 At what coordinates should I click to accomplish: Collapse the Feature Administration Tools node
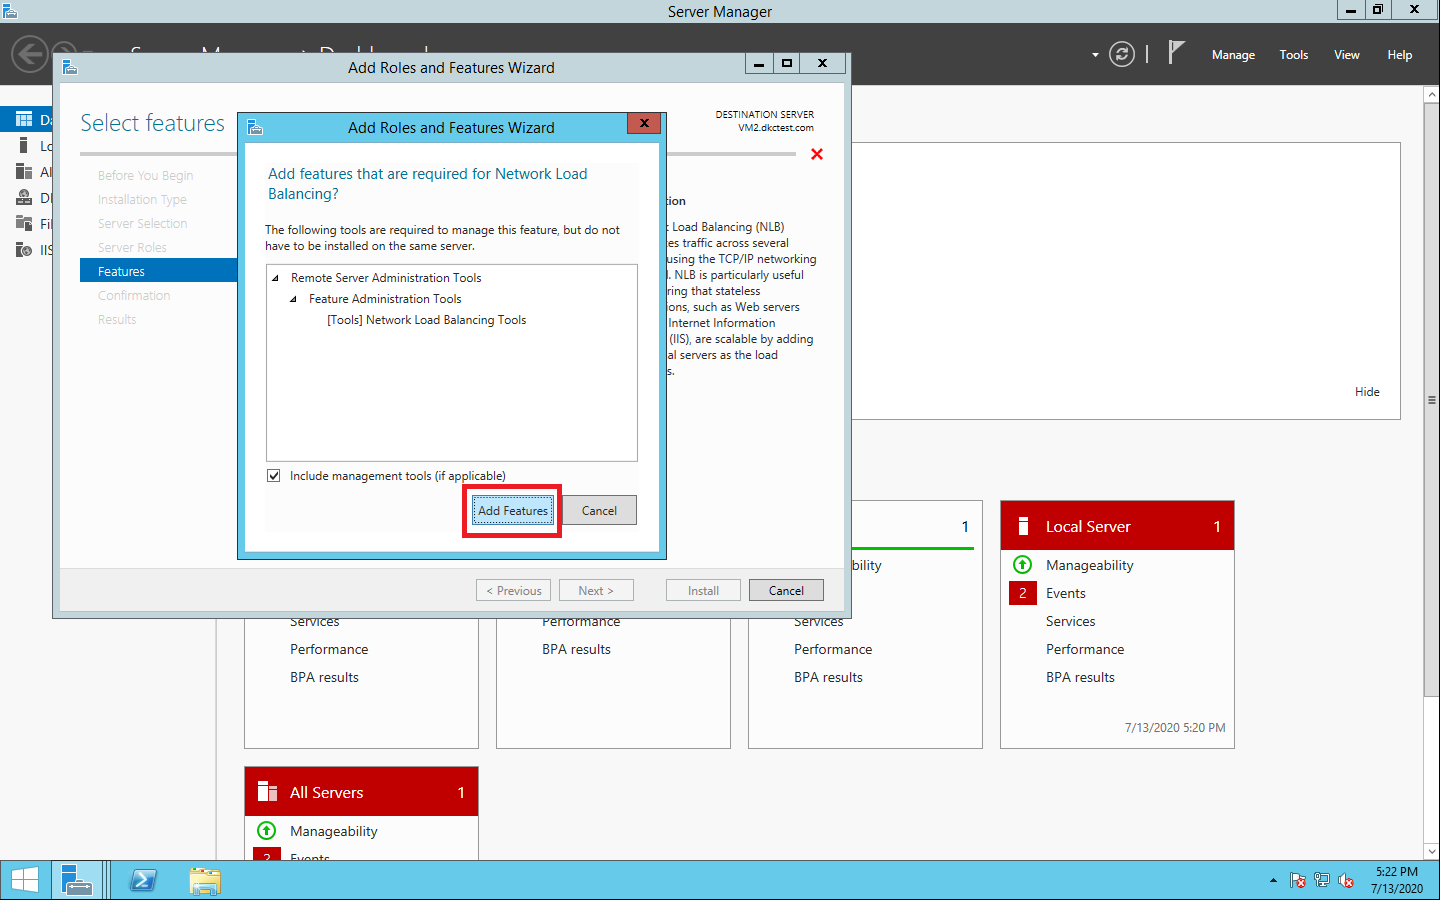coord(294,299)
